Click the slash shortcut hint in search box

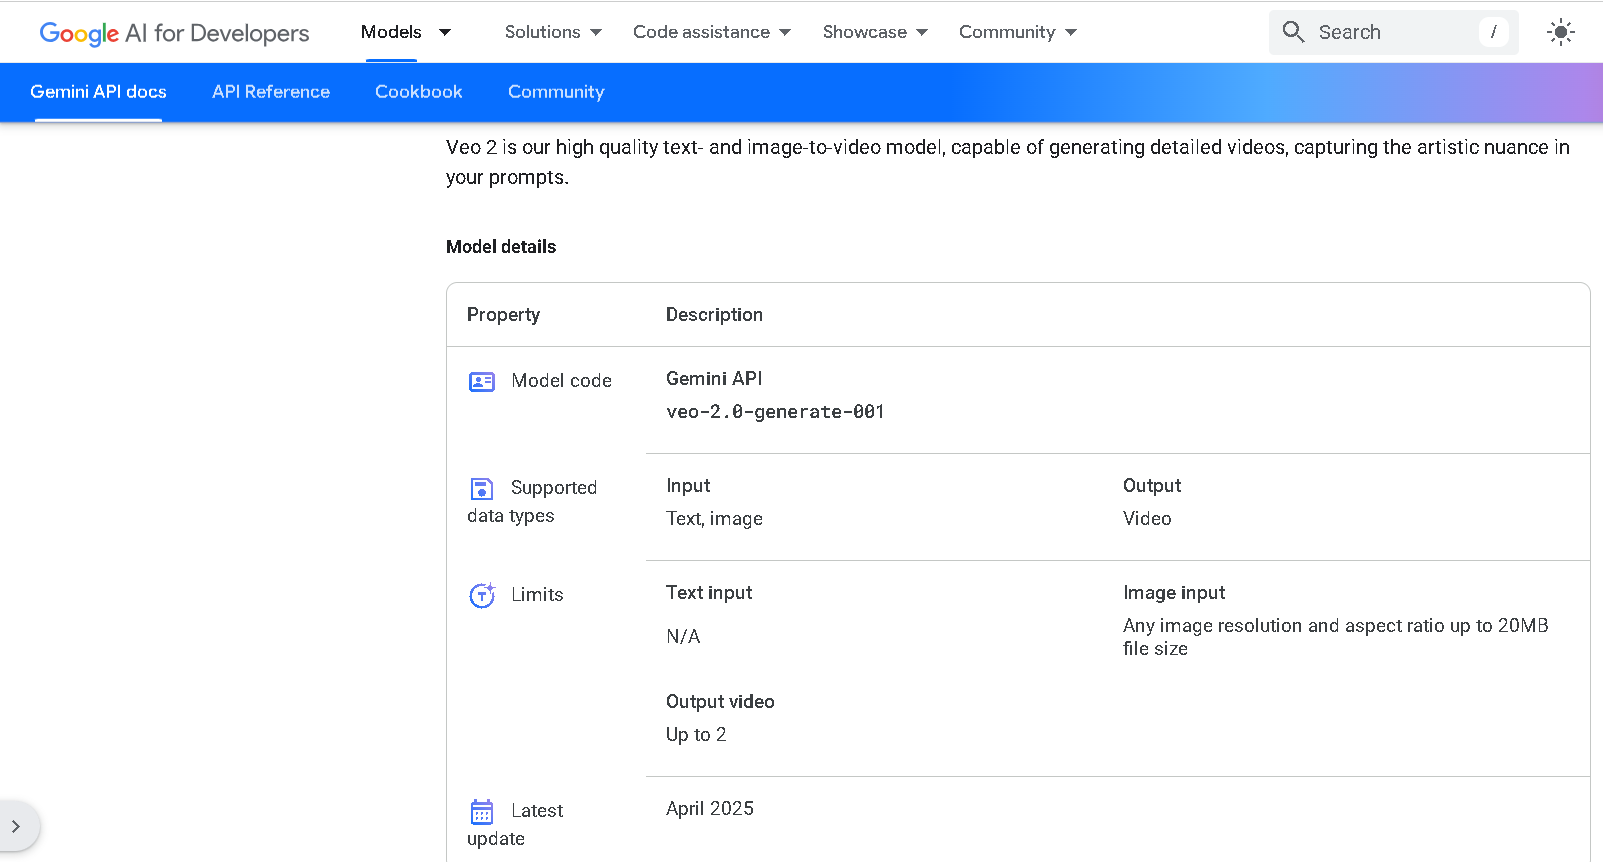1493,32
